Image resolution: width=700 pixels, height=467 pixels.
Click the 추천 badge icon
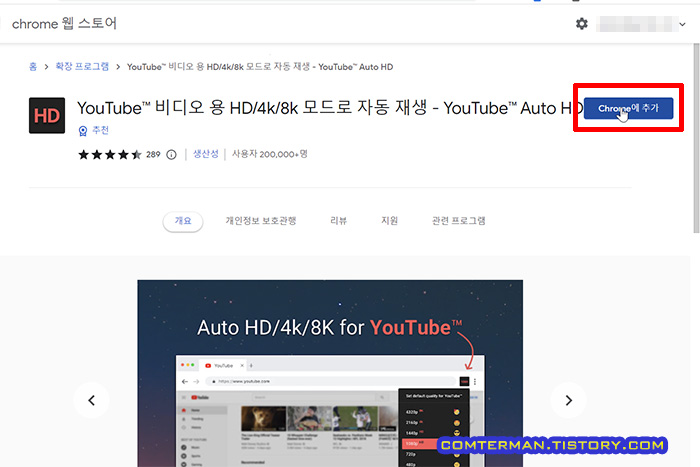coord(83,131)
